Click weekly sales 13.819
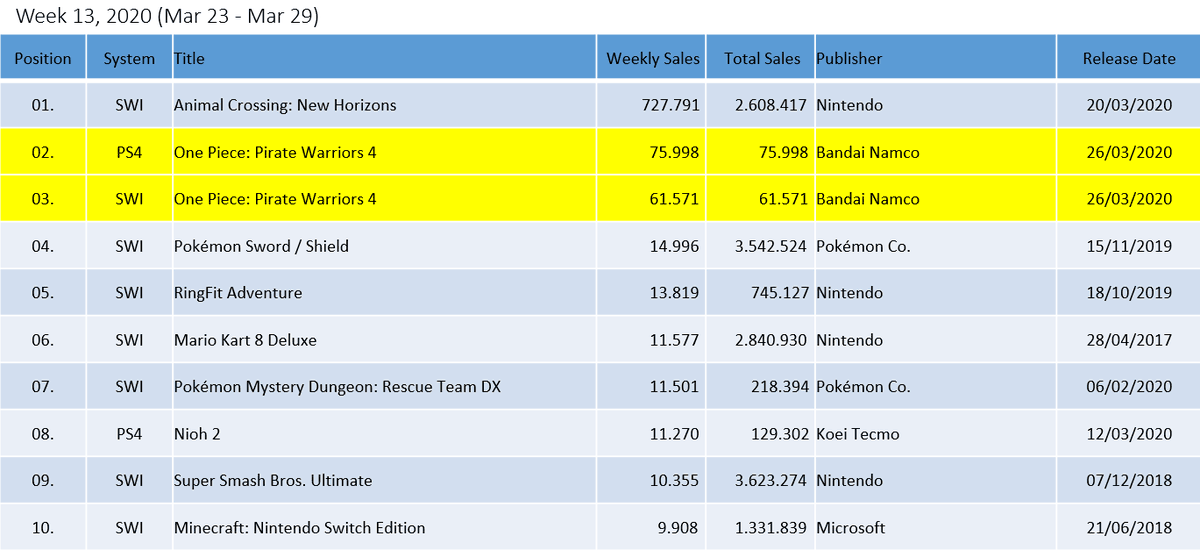The width and height of the screenshot is (1200, 550). tap(674, 293)
